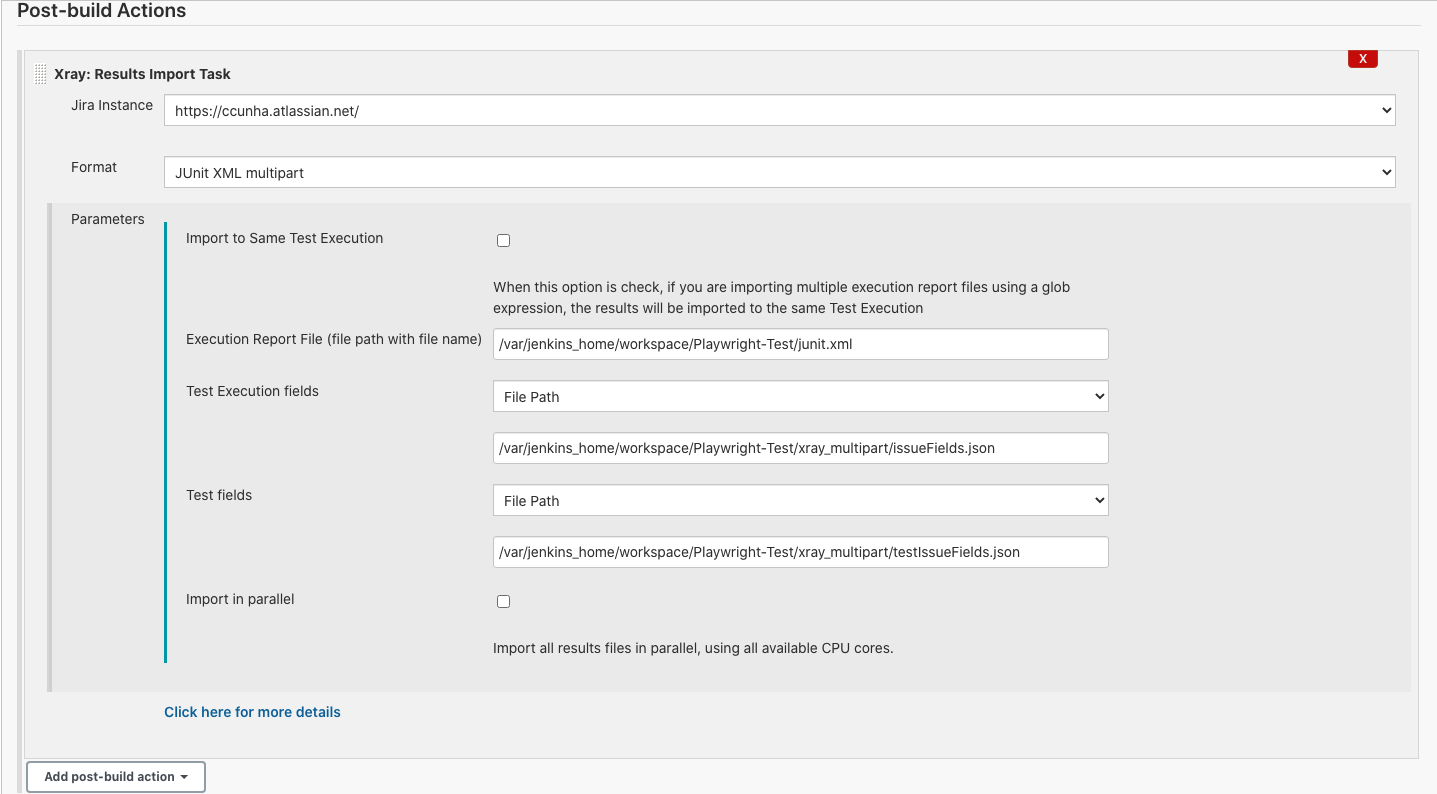Click the Execution Report File path field
Image resolution: width=1437 pixels, height=794 pixels.
click(x=800, y=344)
